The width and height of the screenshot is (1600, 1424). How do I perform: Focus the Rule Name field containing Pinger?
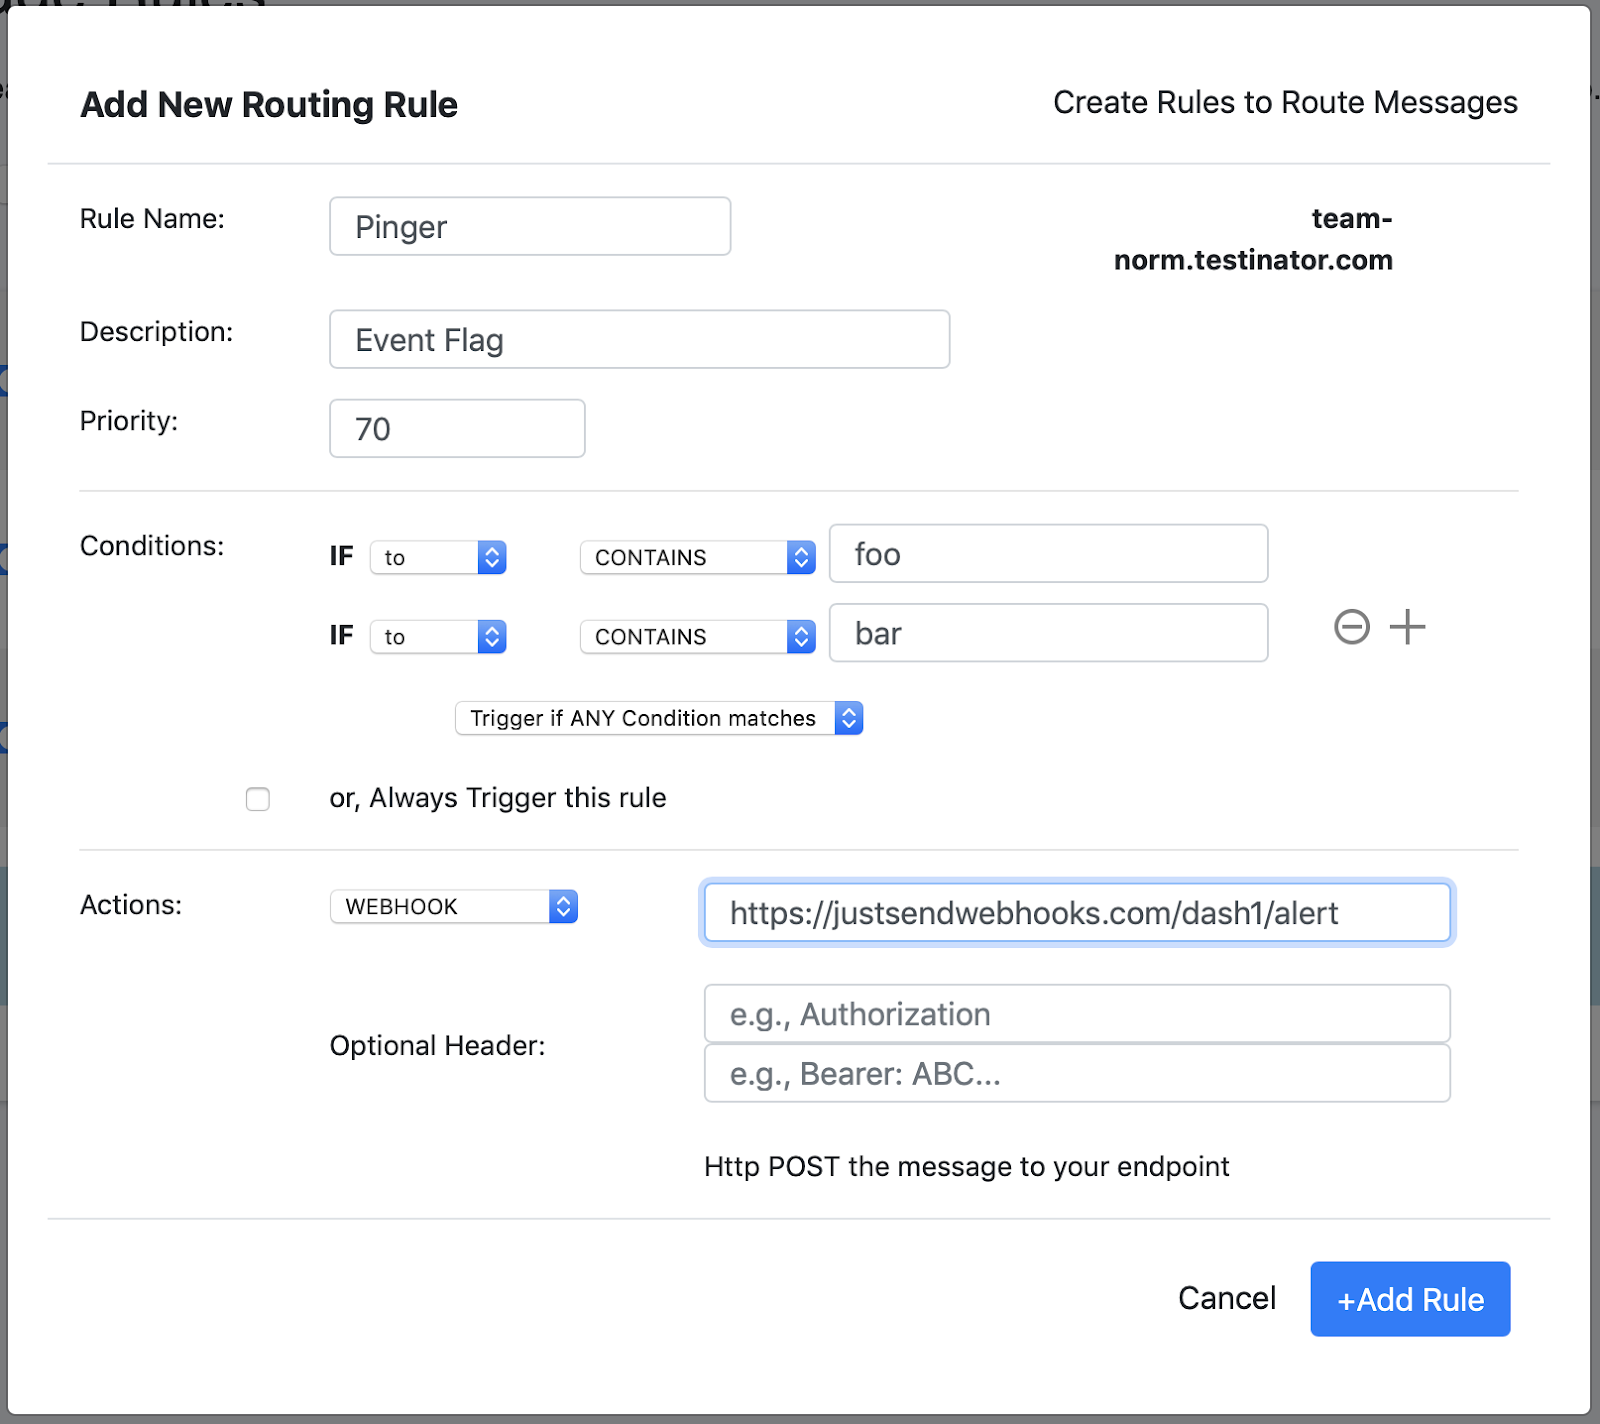coord(530,227)
